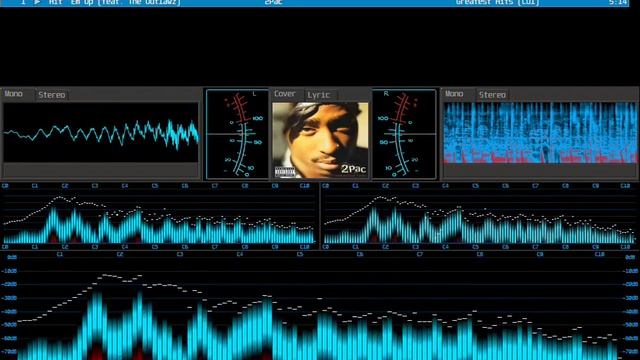Click the cyan oscilloscope waveform display
This screenshot has height=360, width=640.
(101, 132)
